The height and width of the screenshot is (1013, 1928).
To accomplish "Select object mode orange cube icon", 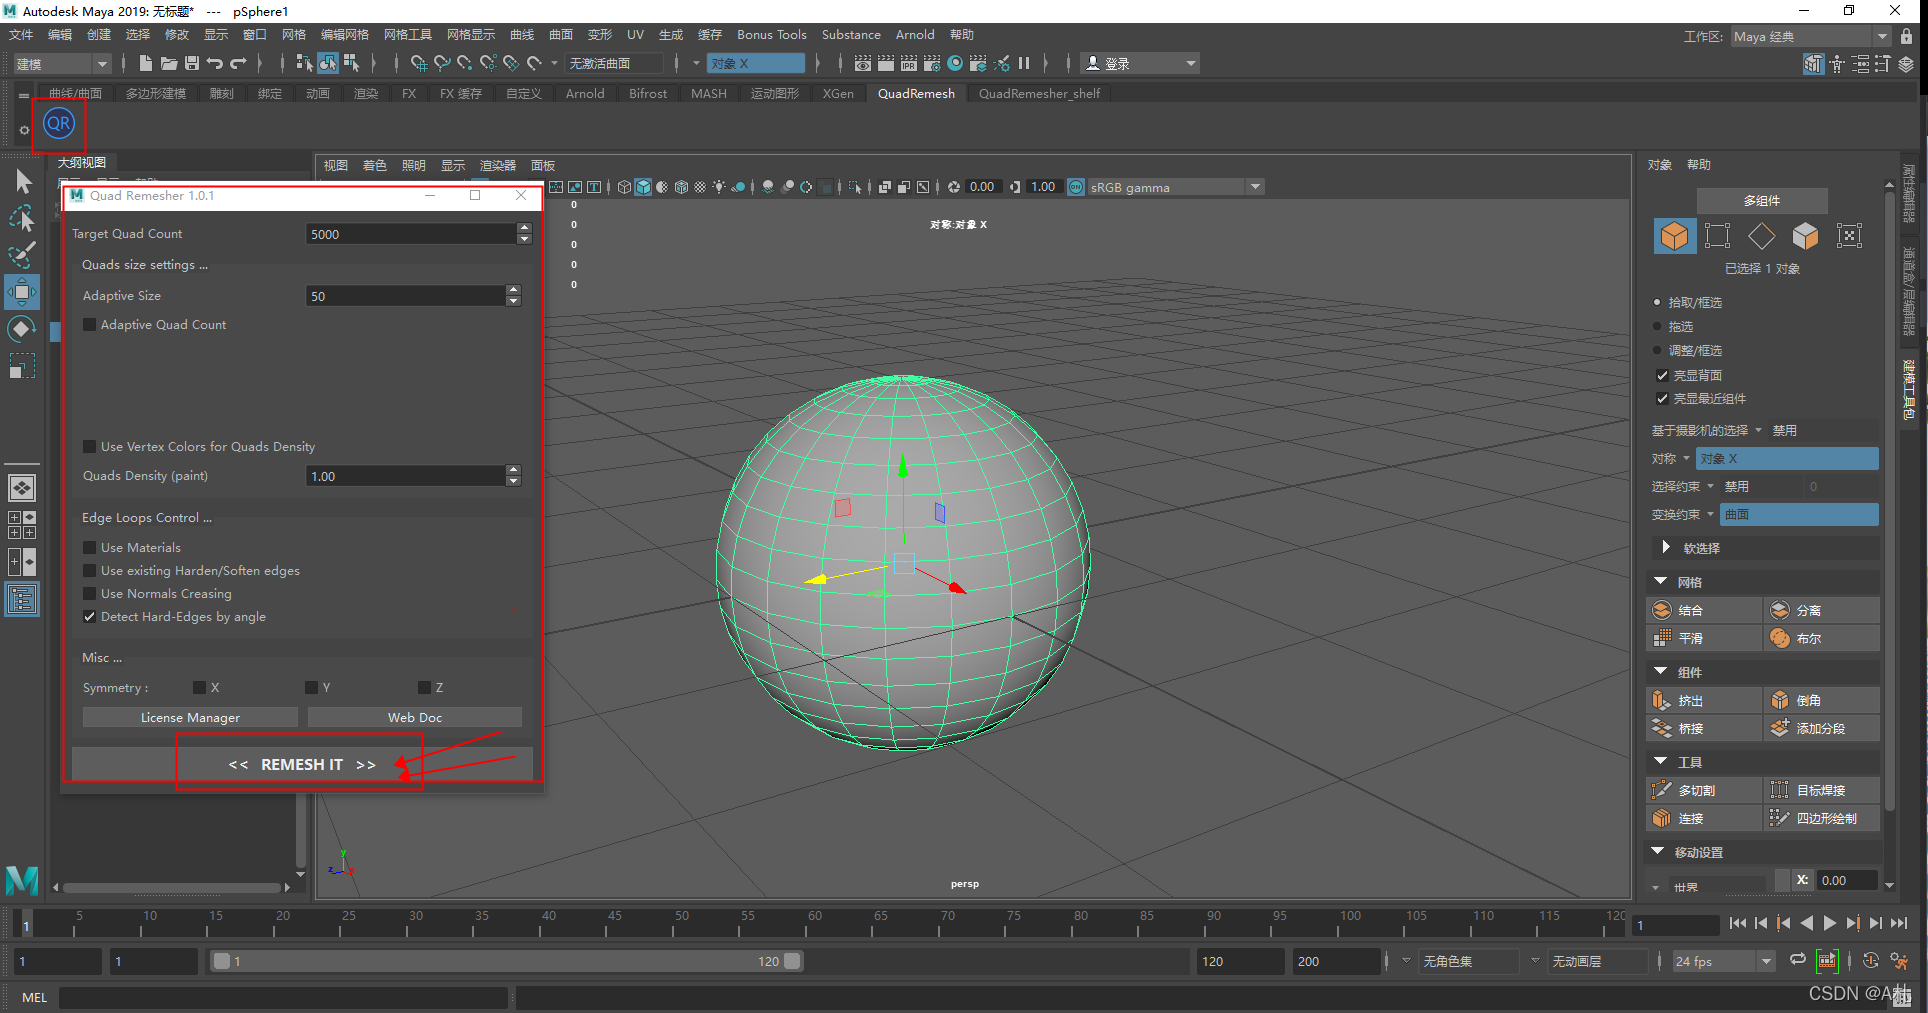I will click(1674, 236).
